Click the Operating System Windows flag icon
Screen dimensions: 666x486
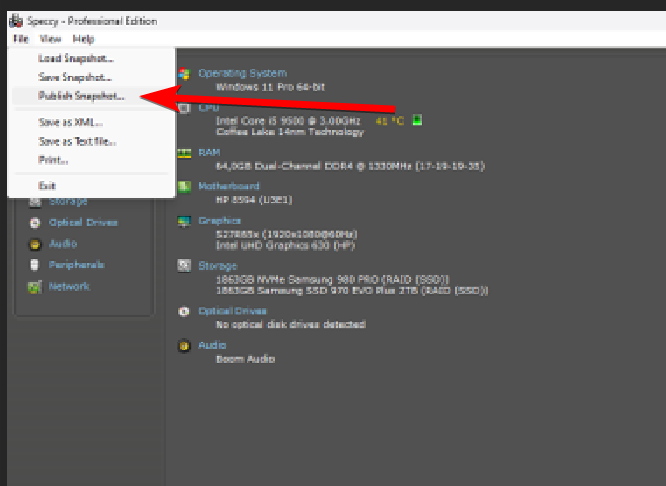[184, 74]
